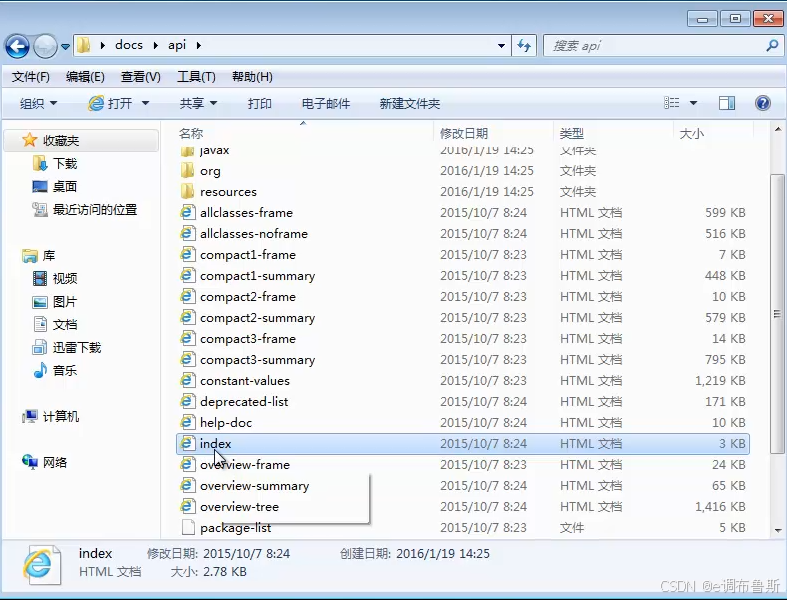Select the resources folder icon
The image size is (787, 600).
click(x=187, y=191)
